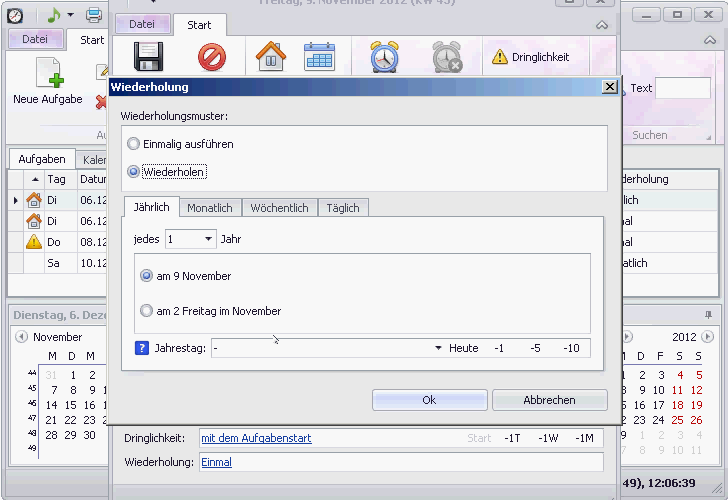Select am 2 Freitag im November option
The height and width of the screenshot is (500, 728).
[x=146, y=311]
